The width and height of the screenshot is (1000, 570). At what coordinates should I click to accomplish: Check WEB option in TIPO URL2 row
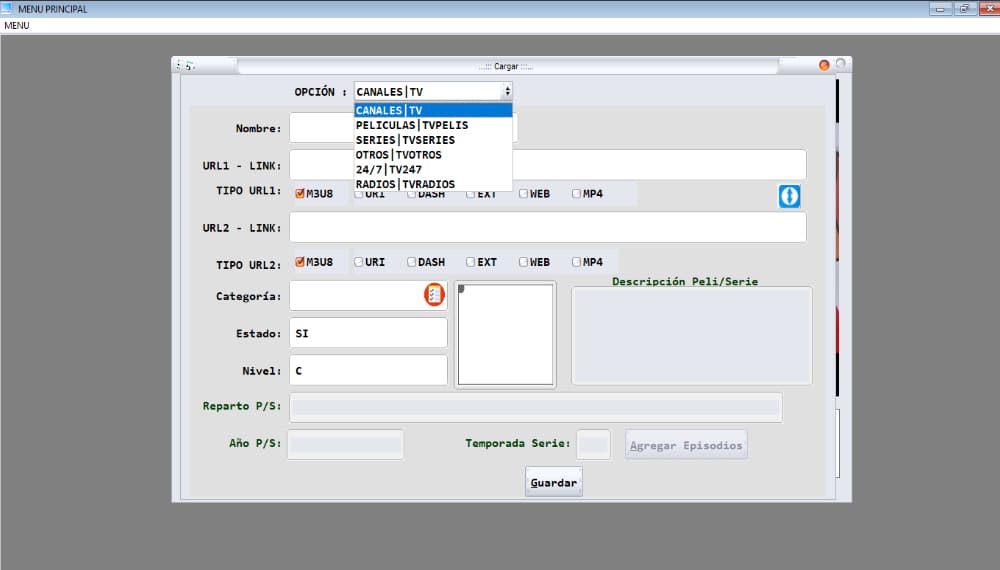coord(523,262)
